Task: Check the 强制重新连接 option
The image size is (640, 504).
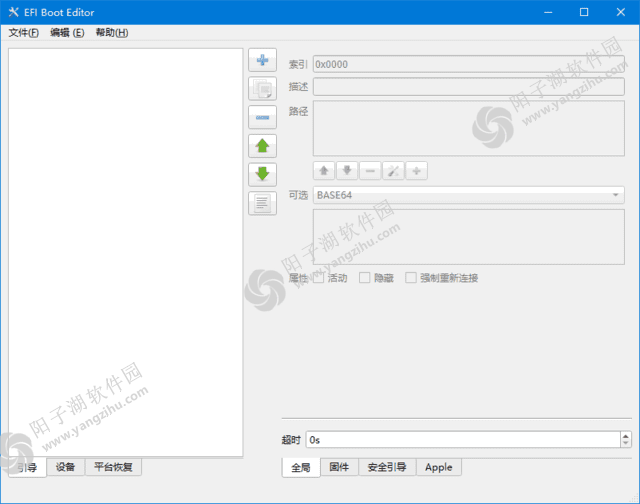Action: pyautogui.click(x=411, y=278)
